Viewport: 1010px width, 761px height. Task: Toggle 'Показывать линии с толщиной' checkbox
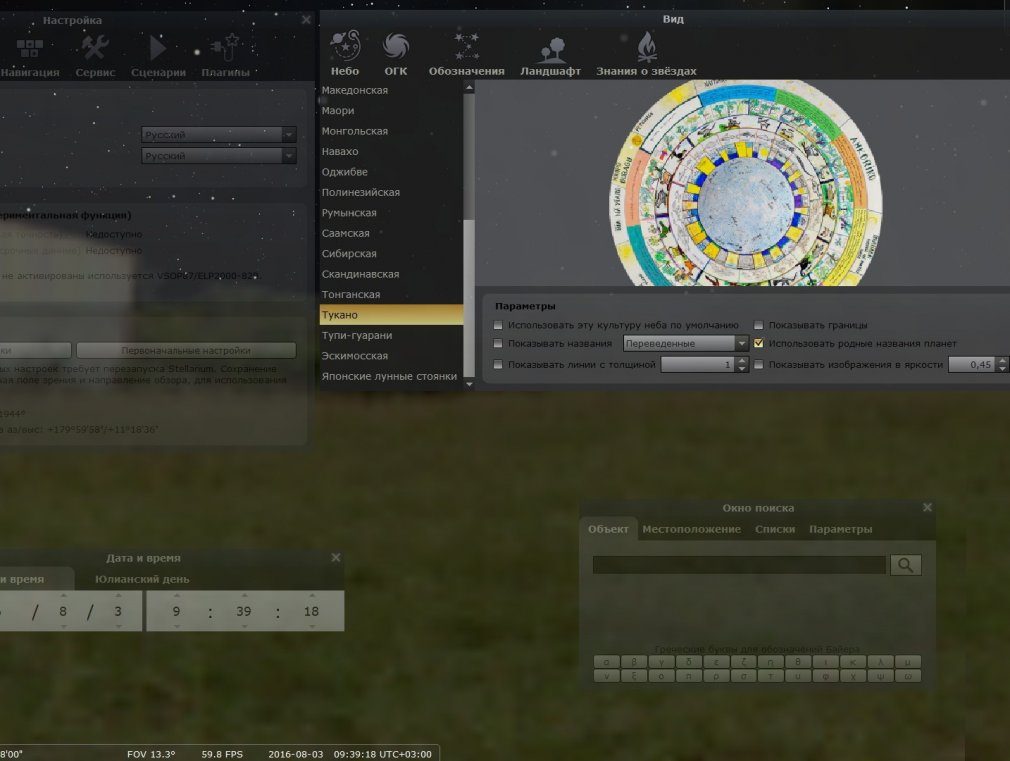point(498,365)
